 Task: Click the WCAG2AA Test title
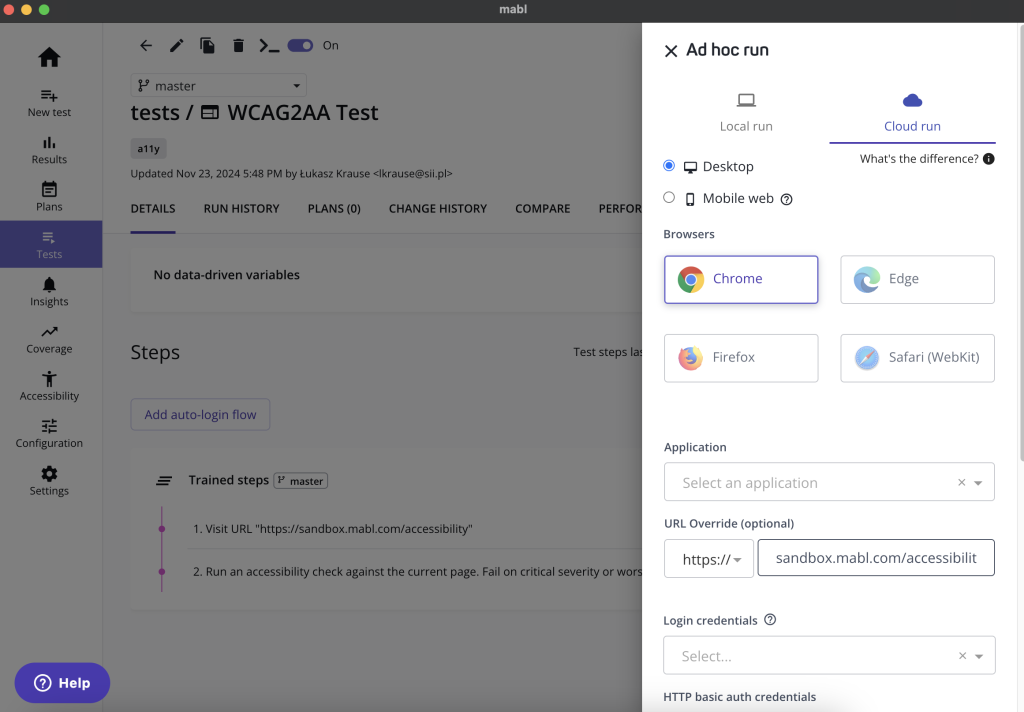point(302,112)
